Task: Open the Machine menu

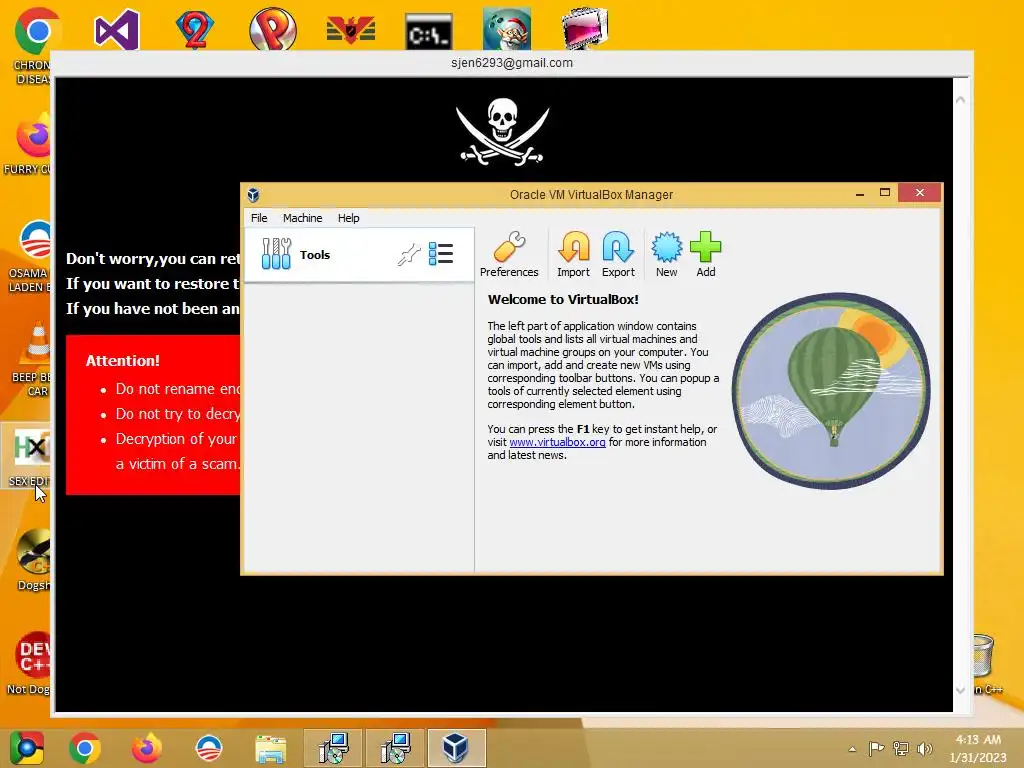Action: coord(302,218)
